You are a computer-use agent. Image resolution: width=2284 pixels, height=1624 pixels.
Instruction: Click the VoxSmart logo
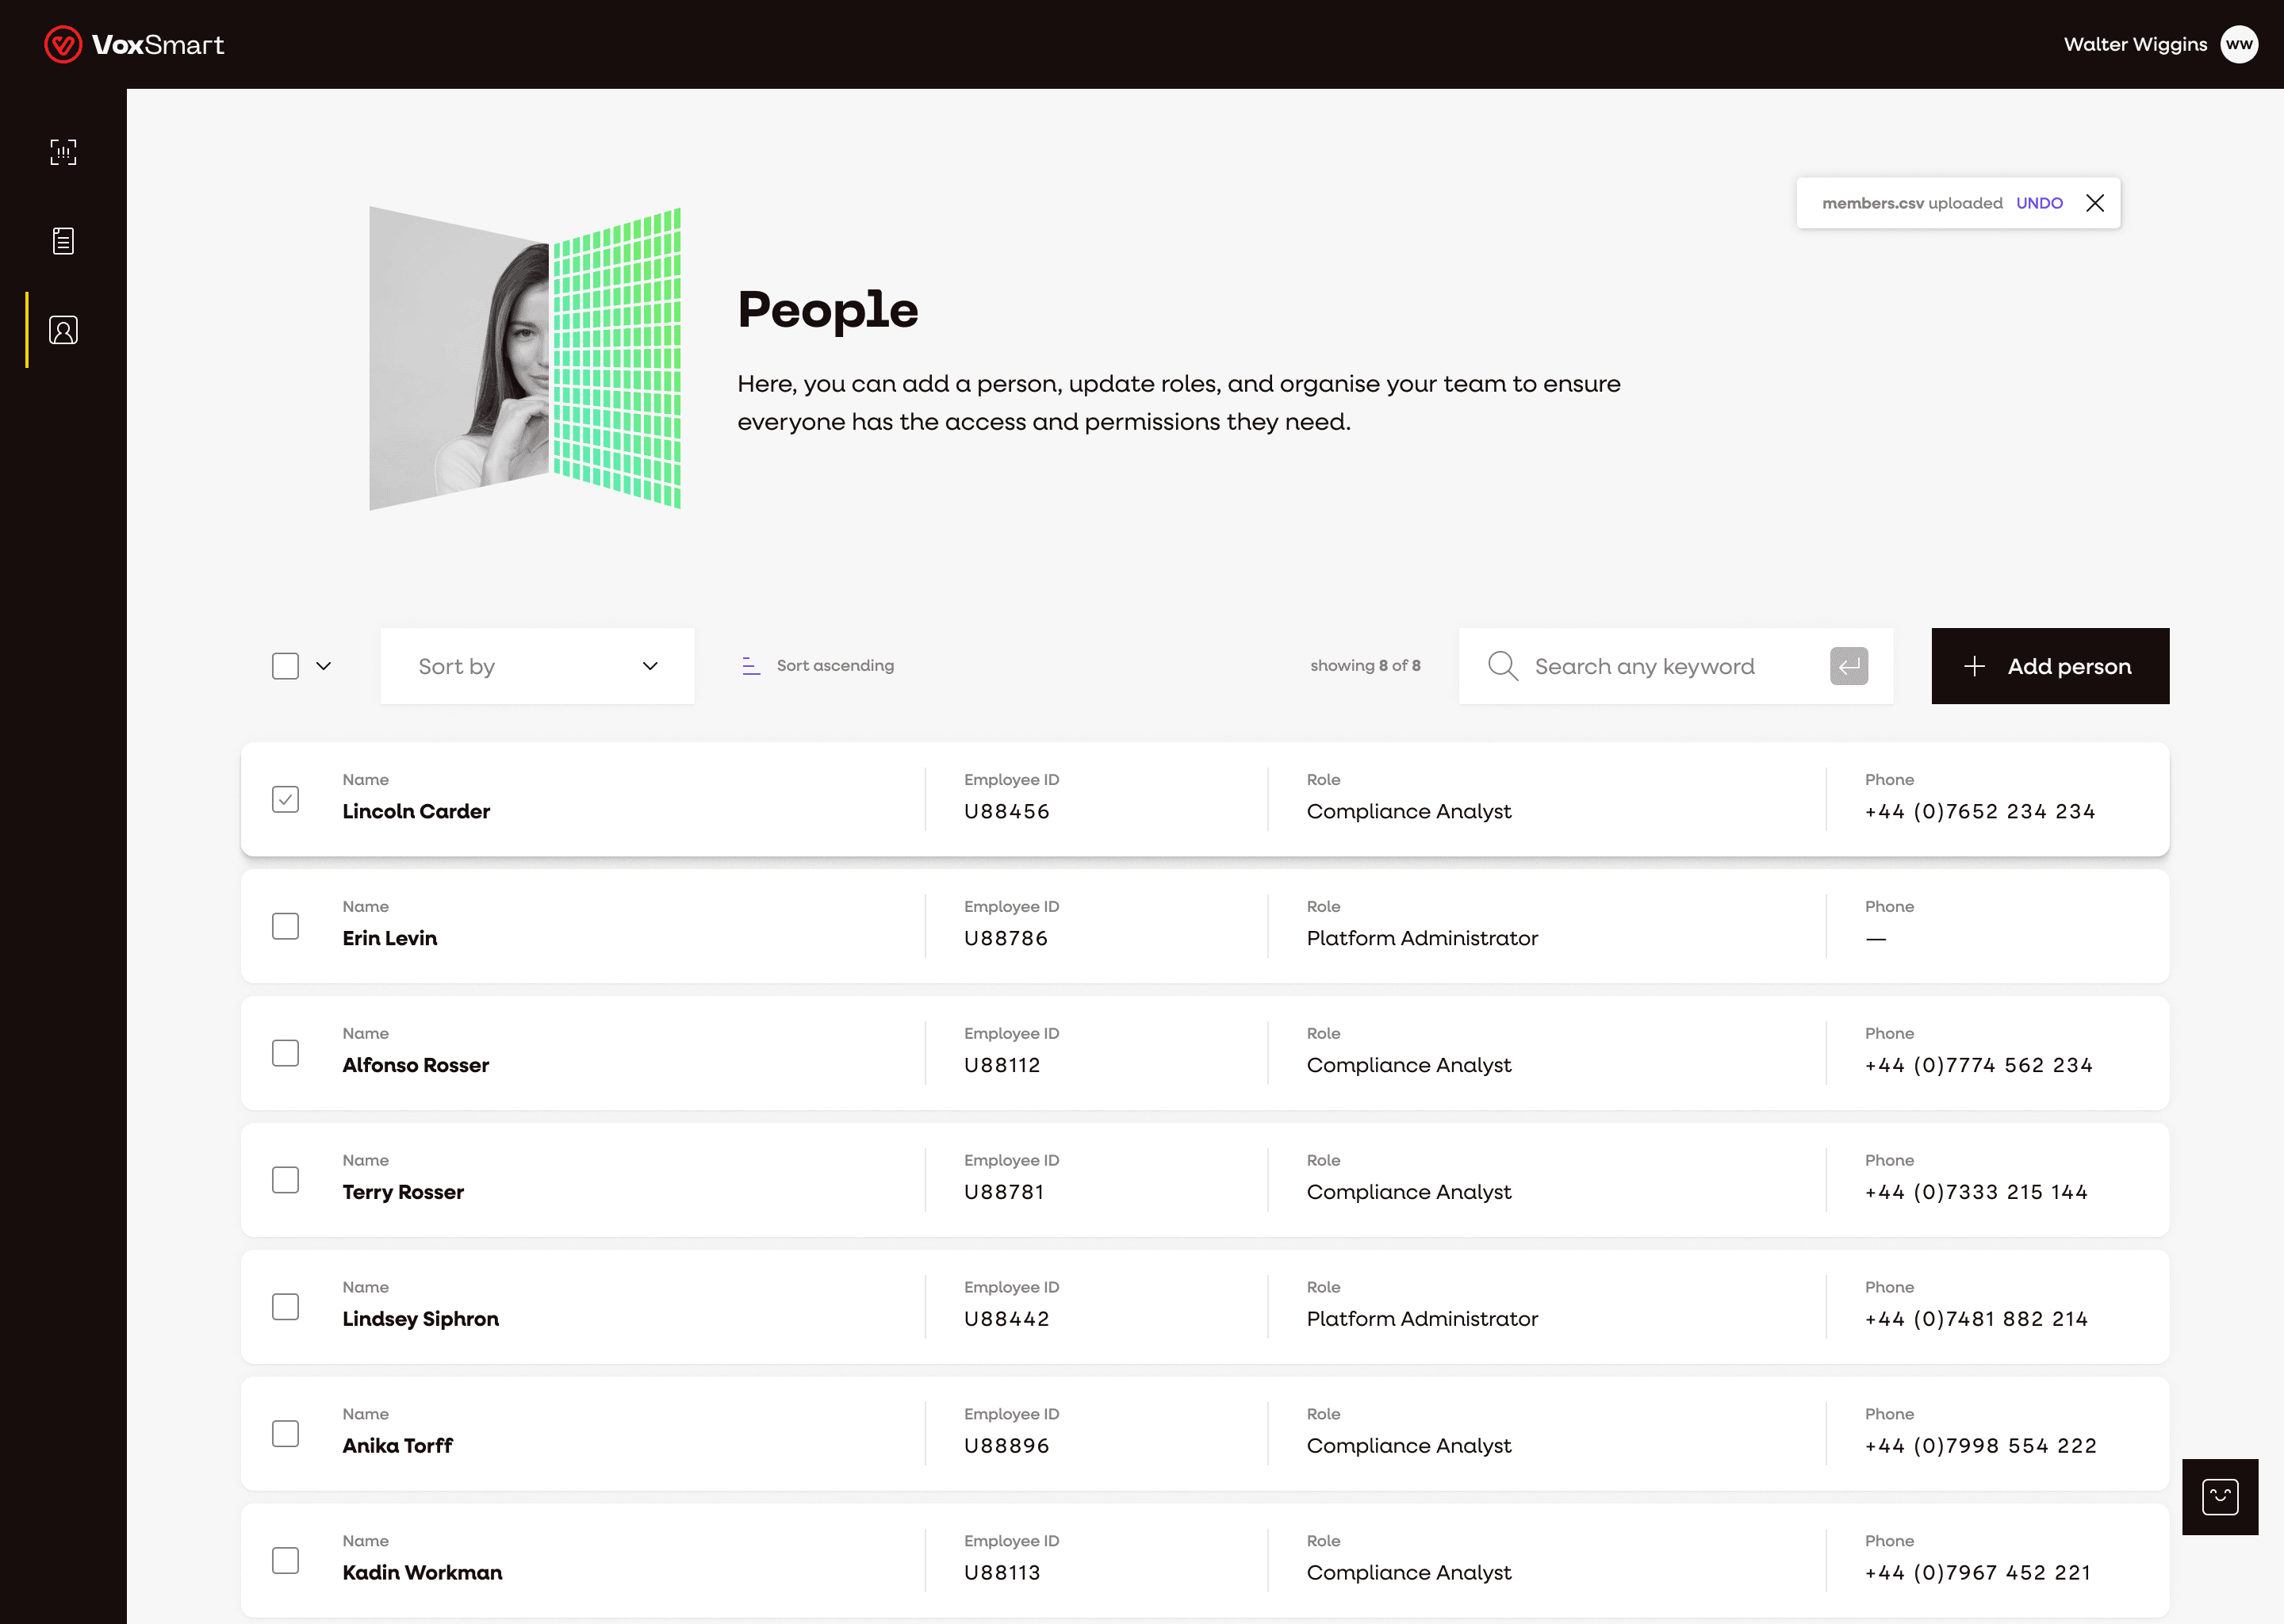(x=134, y=44)
